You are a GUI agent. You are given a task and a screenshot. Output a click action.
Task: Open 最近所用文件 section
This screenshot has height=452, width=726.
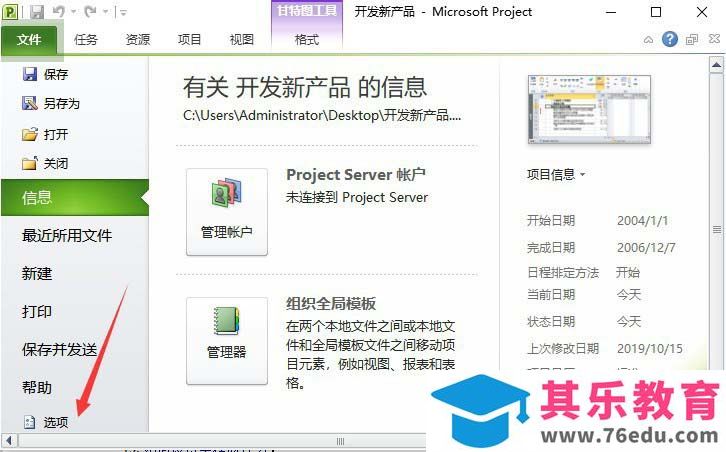67,235
